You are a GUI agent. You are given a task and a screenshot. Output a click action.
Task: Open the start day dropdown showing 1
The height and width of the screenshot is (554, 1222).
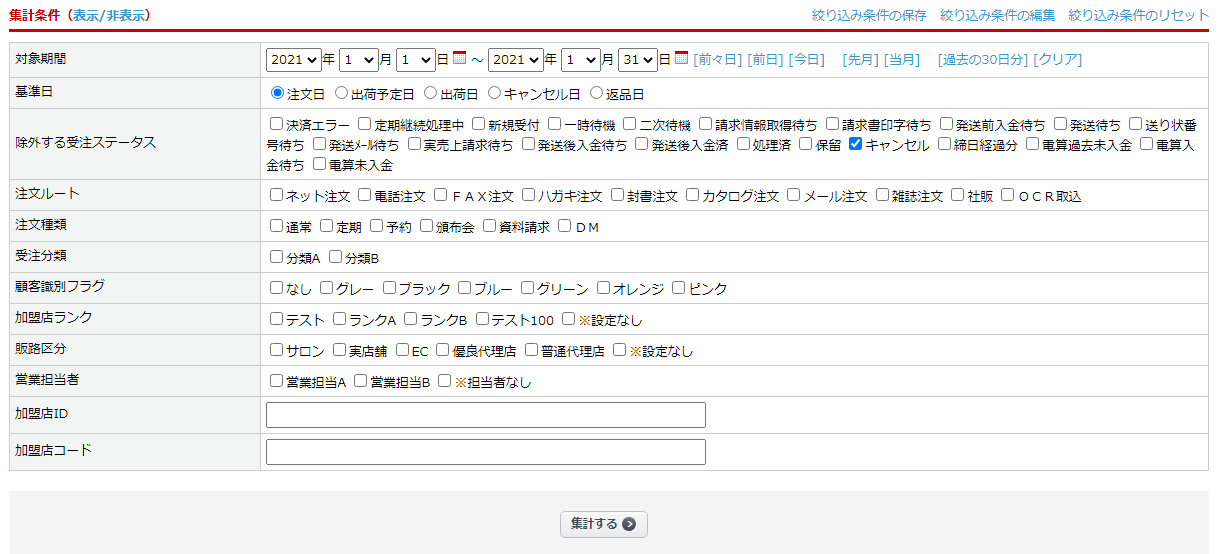tap(416, 60)
